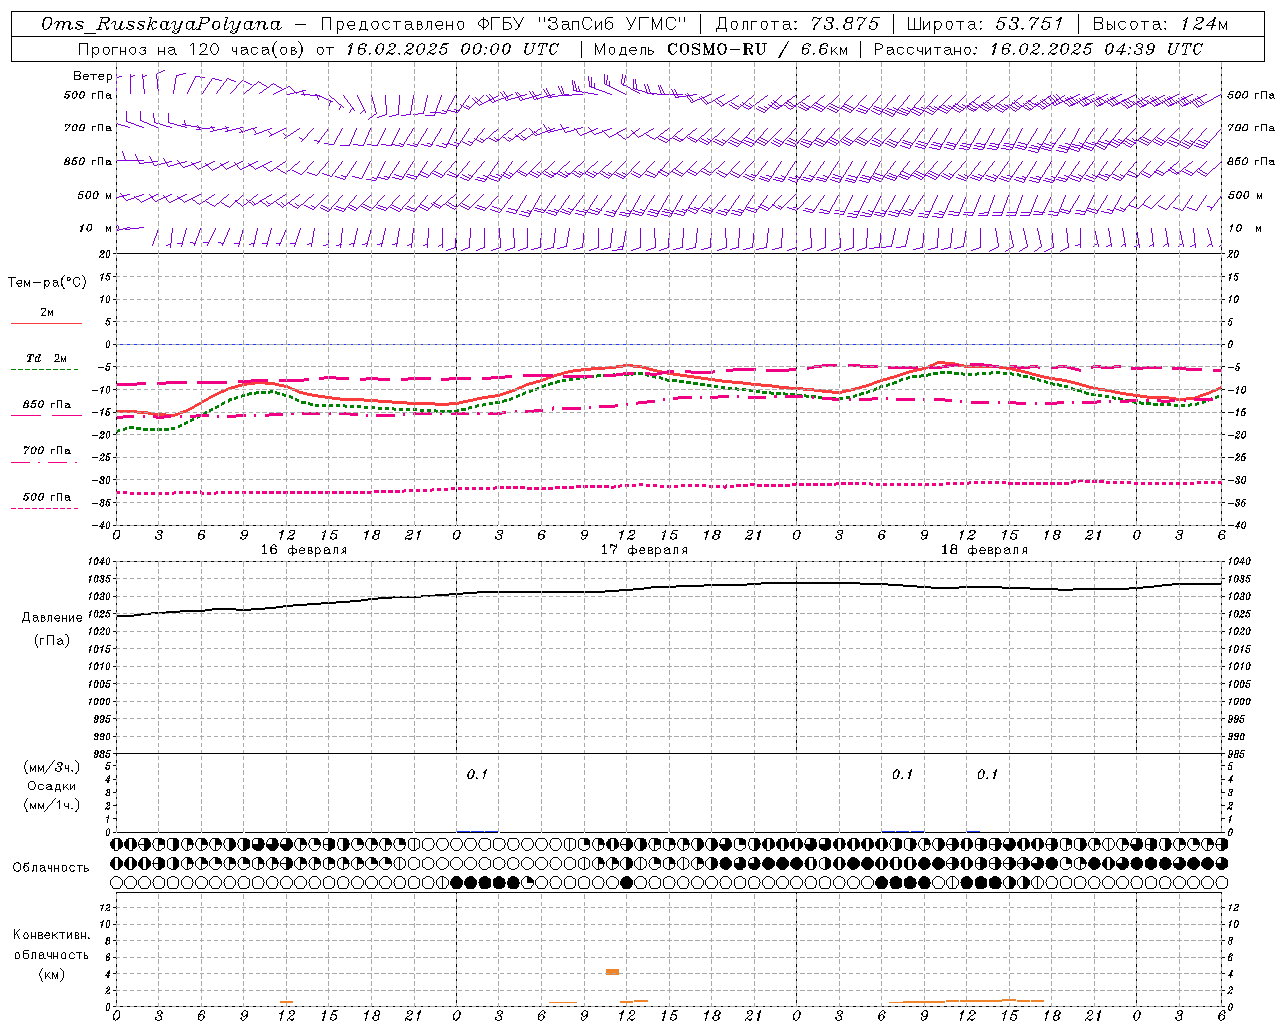Click the station name Oms_RusskayaPolyana
The height and width of the screenshot is (1024, 1280).
coord(162,24)
